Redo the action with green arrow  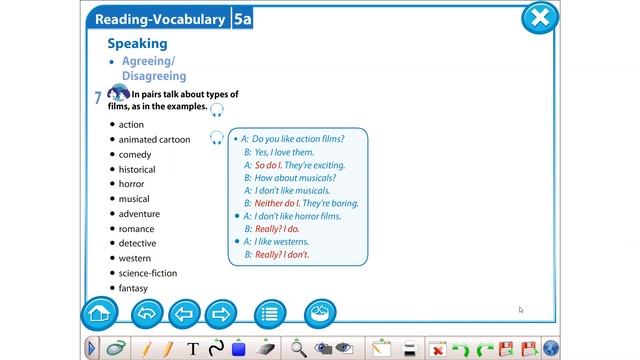[x=484, y=350]
